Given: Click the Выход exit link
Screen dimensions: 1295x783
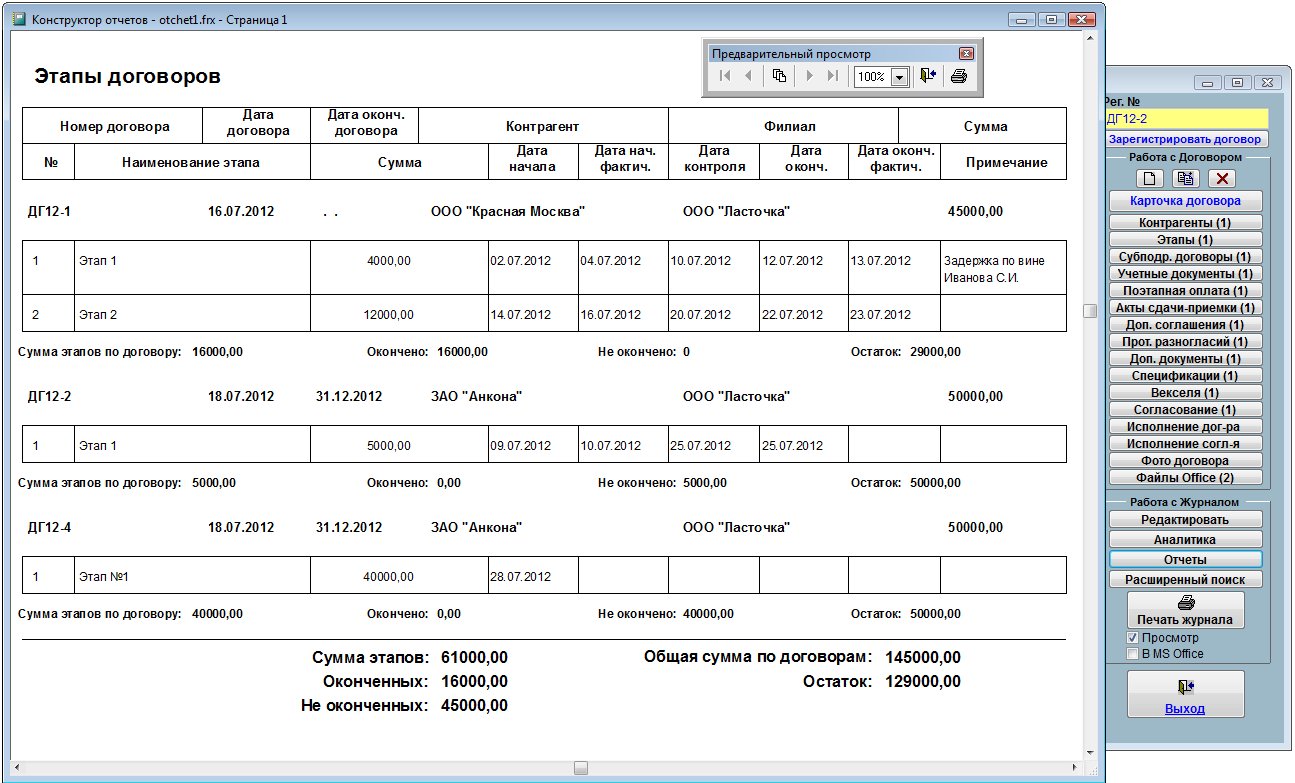Looking at the screenshot, I should click(x=1185, y=709).
